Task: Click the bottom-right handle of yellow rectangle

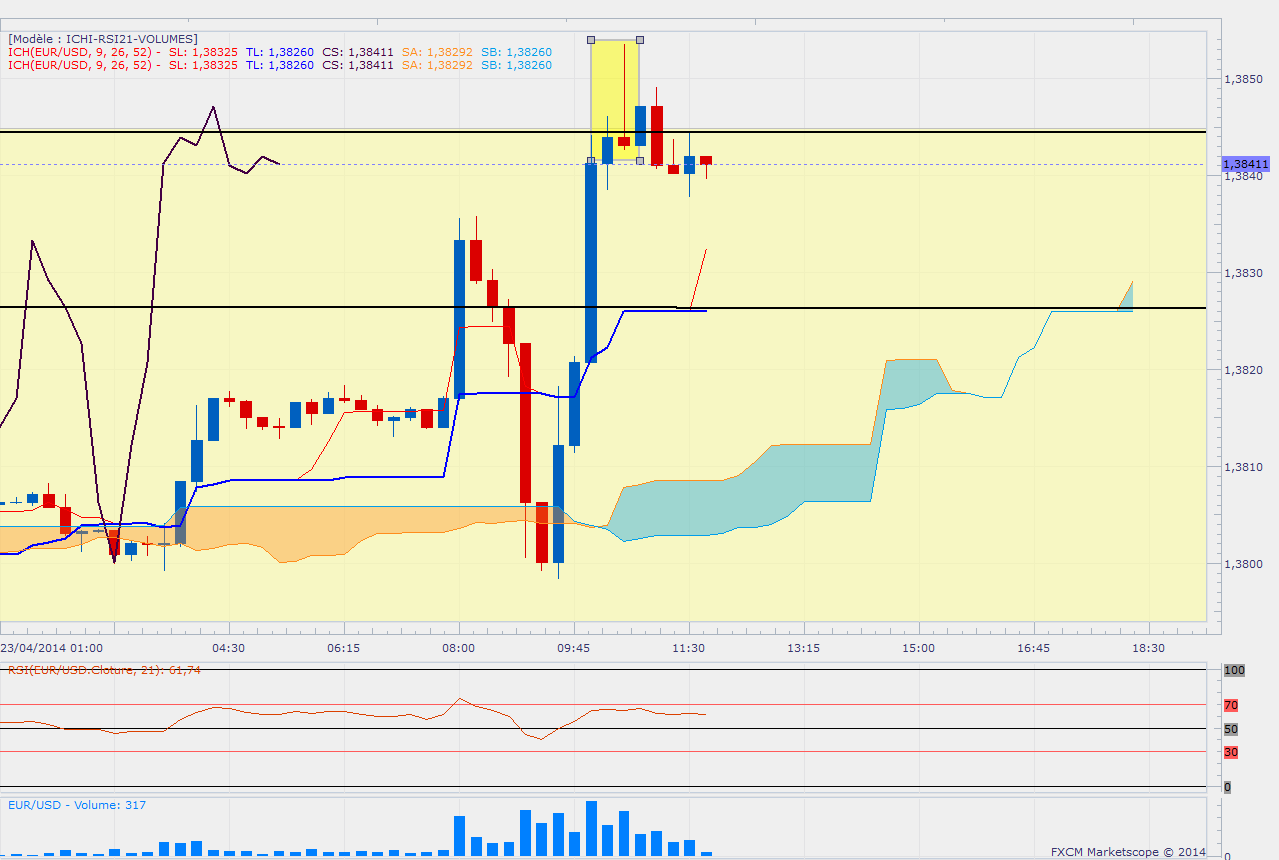Action: point(640,160)
